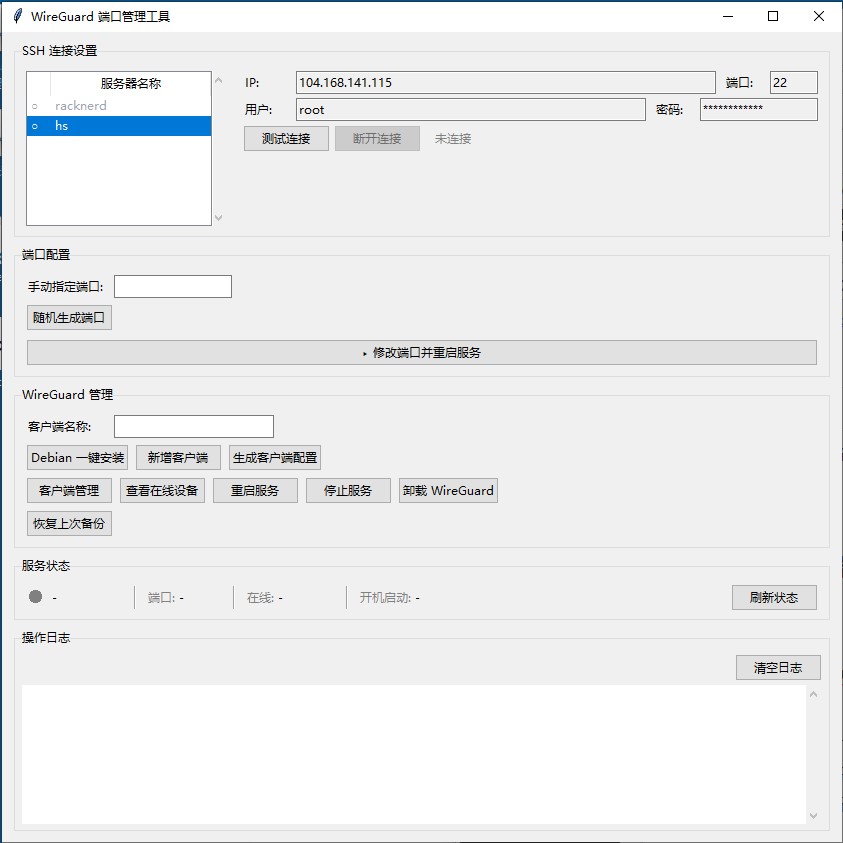The width and height of the screenshot is (843, 843).
Task: Click the 测试连接 button
Action: [286, 139]
